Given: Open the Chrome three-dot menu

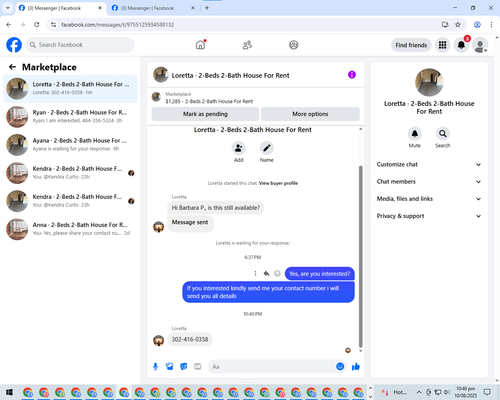Looking at the screenshot, I should [491, 25].
